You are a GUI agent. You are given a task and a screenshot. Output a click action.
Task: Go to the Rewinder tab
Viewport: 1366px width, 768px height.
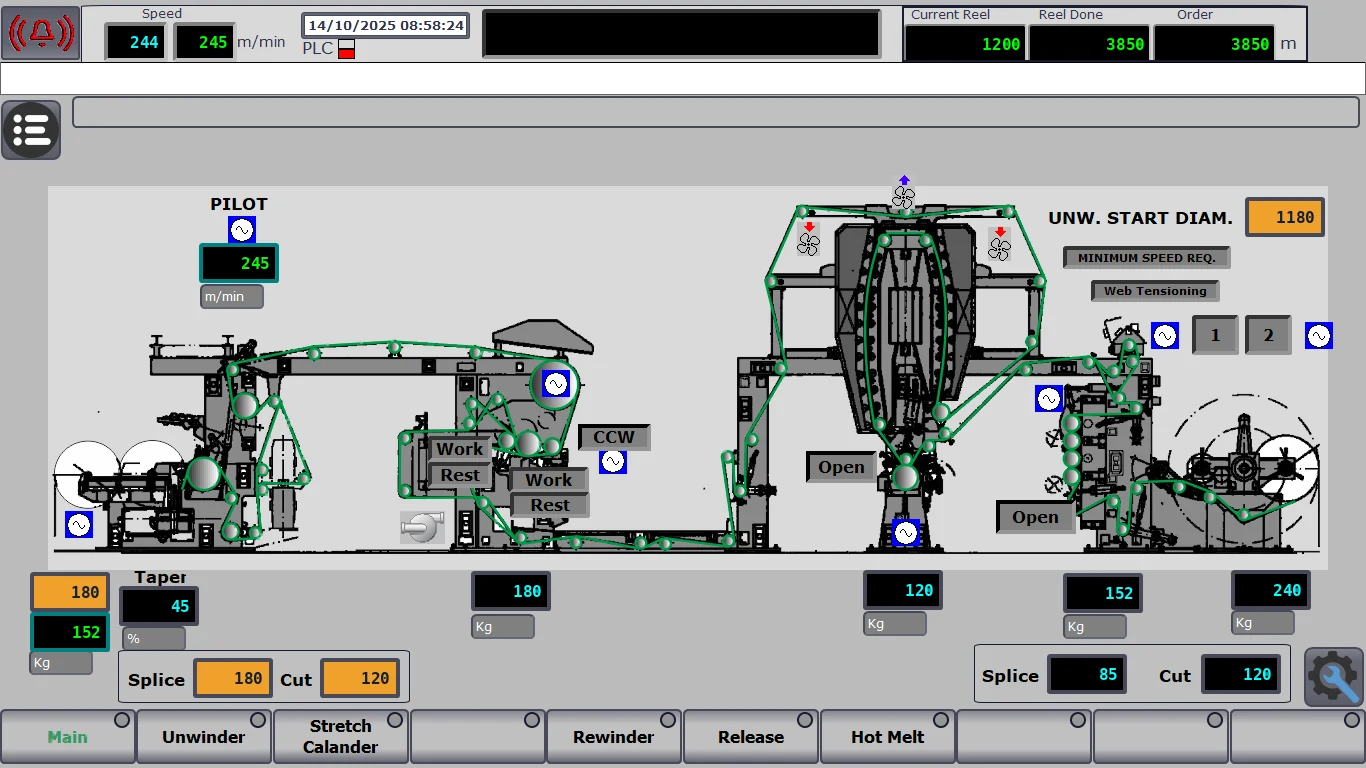pyautogui.click(x=614, y=737)
